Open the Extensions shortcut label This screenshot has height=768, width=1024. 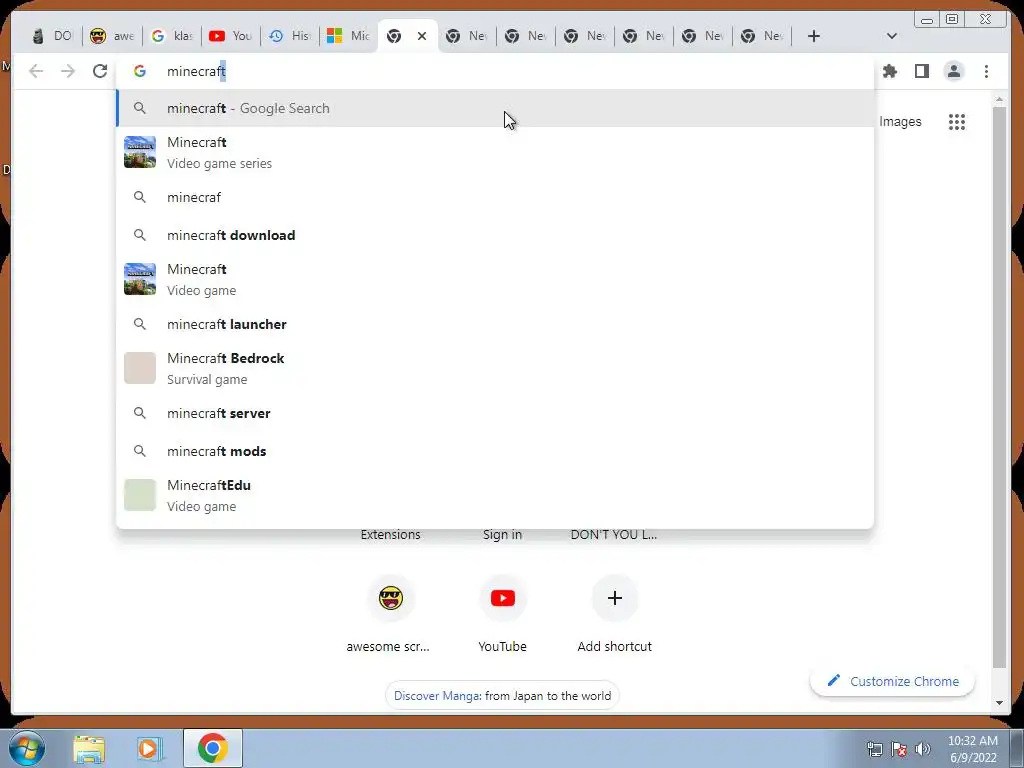[391, 534]
